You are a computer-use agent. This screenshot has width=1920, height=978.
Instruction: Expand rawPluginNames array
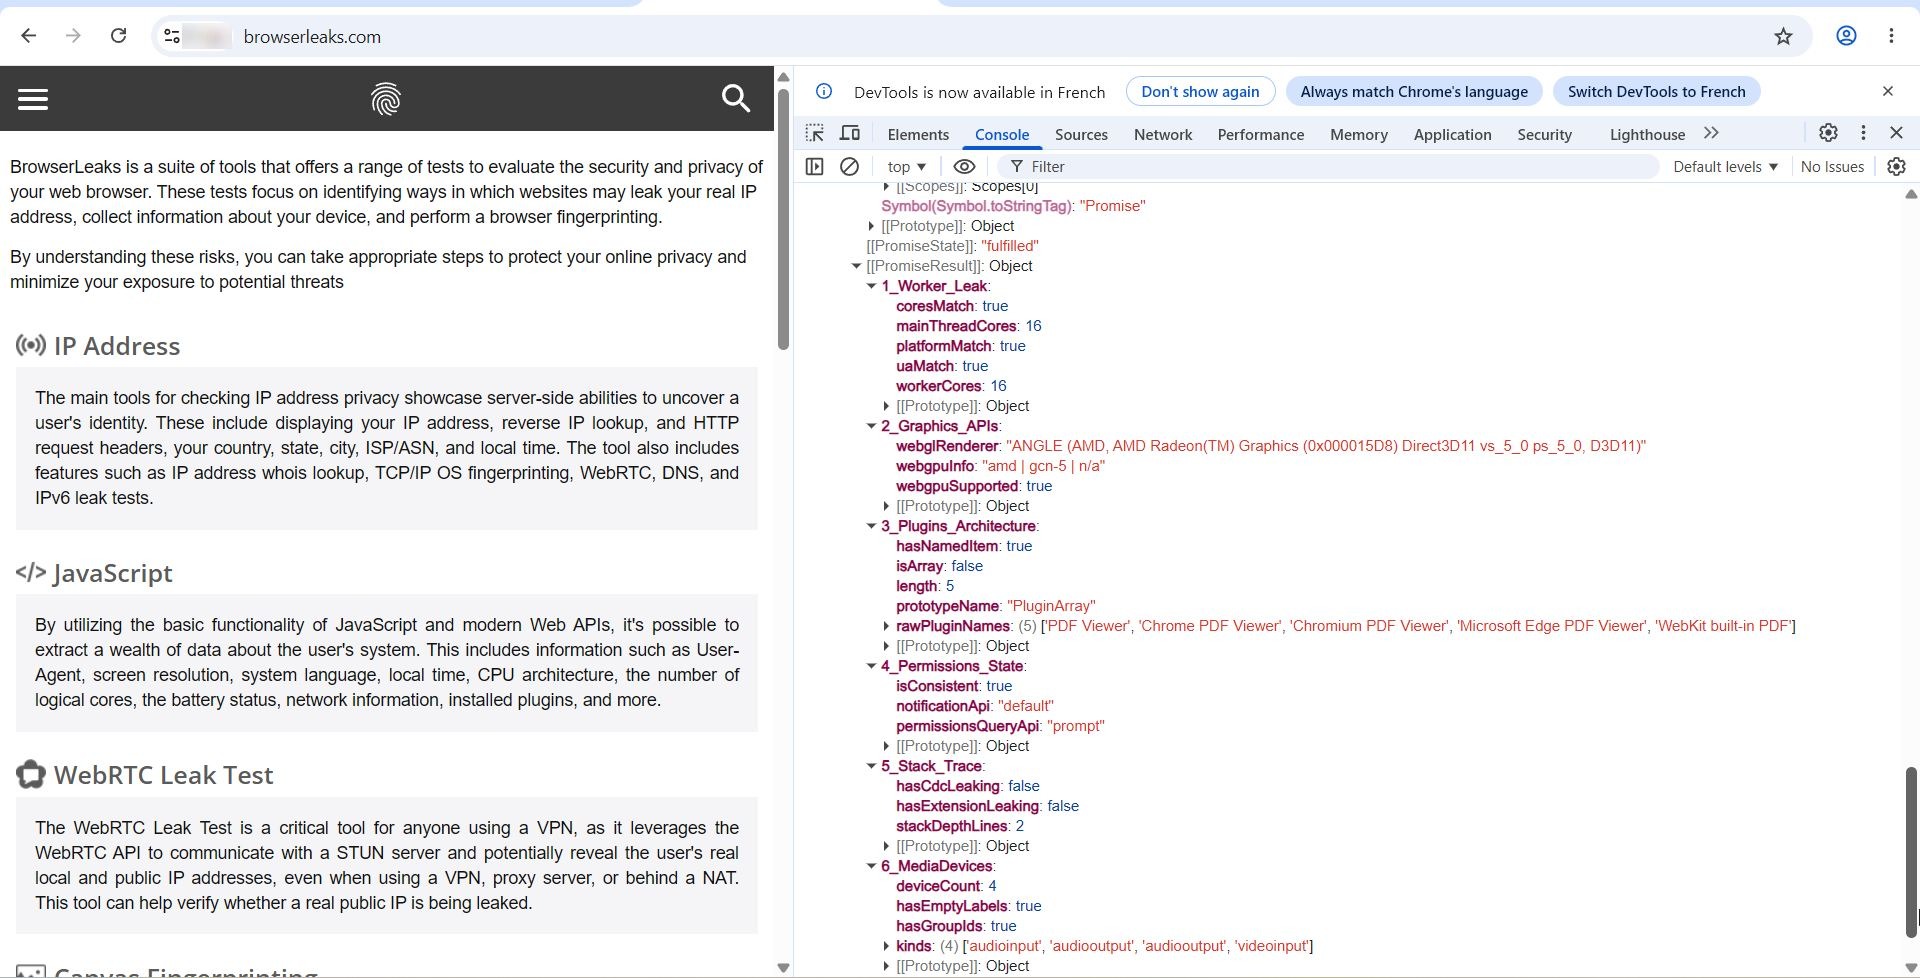887,626
